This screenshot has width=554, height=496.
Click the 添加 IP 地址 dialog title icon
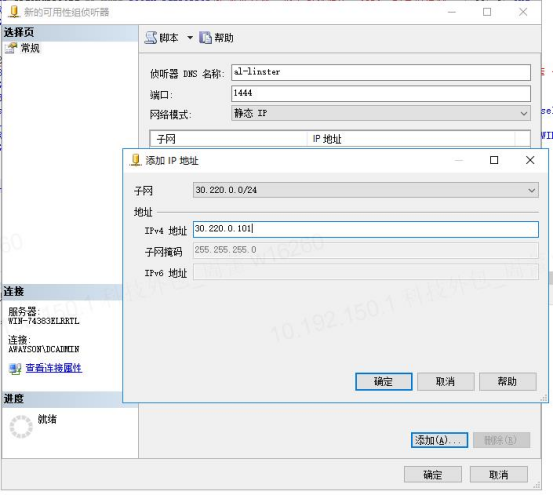[x=135, y=160]
